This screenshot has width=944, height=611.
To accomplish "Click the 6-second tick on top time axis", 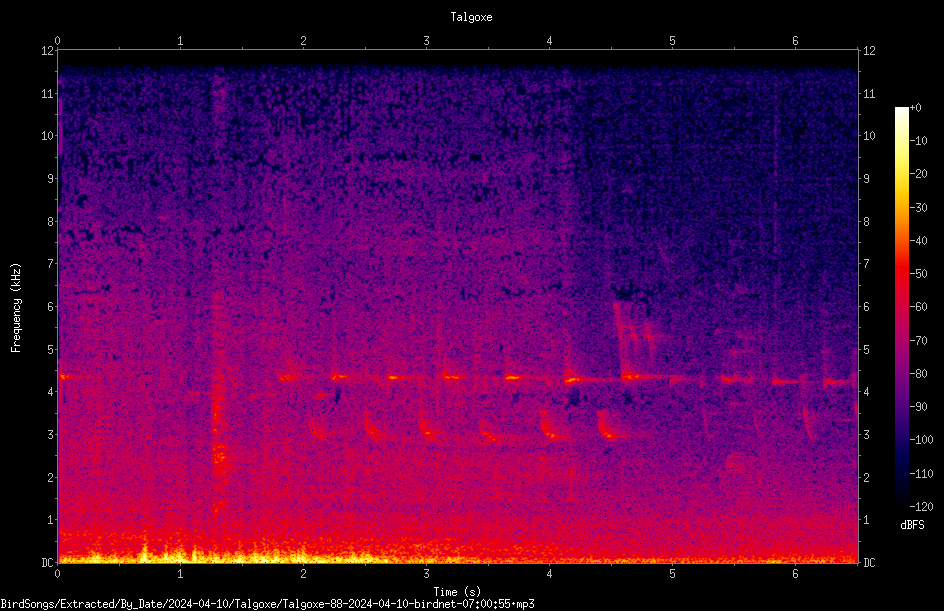I will pyautogui.click(x=795, y=41).
